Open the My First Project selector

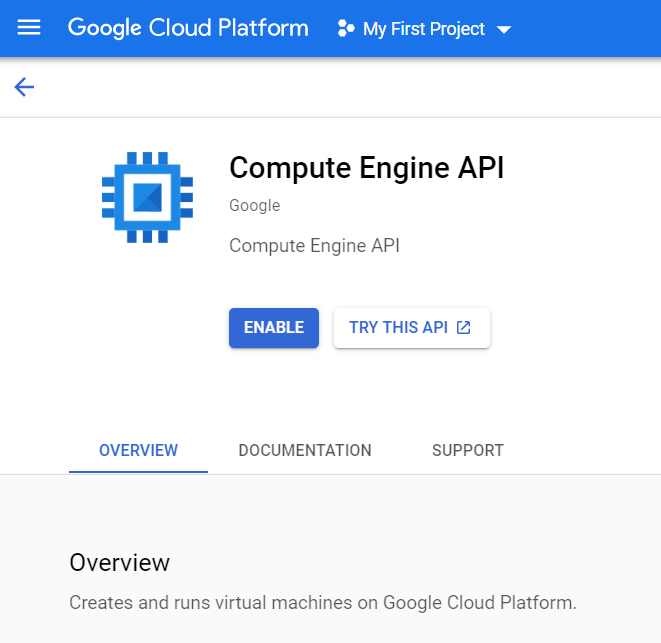[424, 29]
